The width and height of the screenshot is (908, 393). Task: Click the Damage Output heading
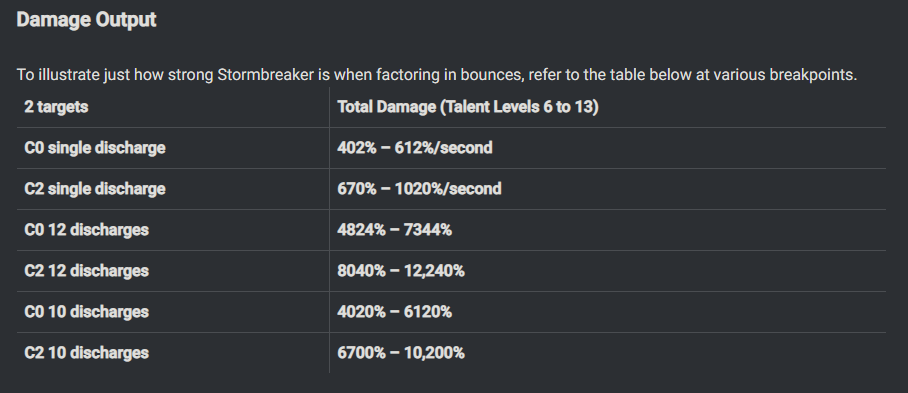(x=86, y=20)
